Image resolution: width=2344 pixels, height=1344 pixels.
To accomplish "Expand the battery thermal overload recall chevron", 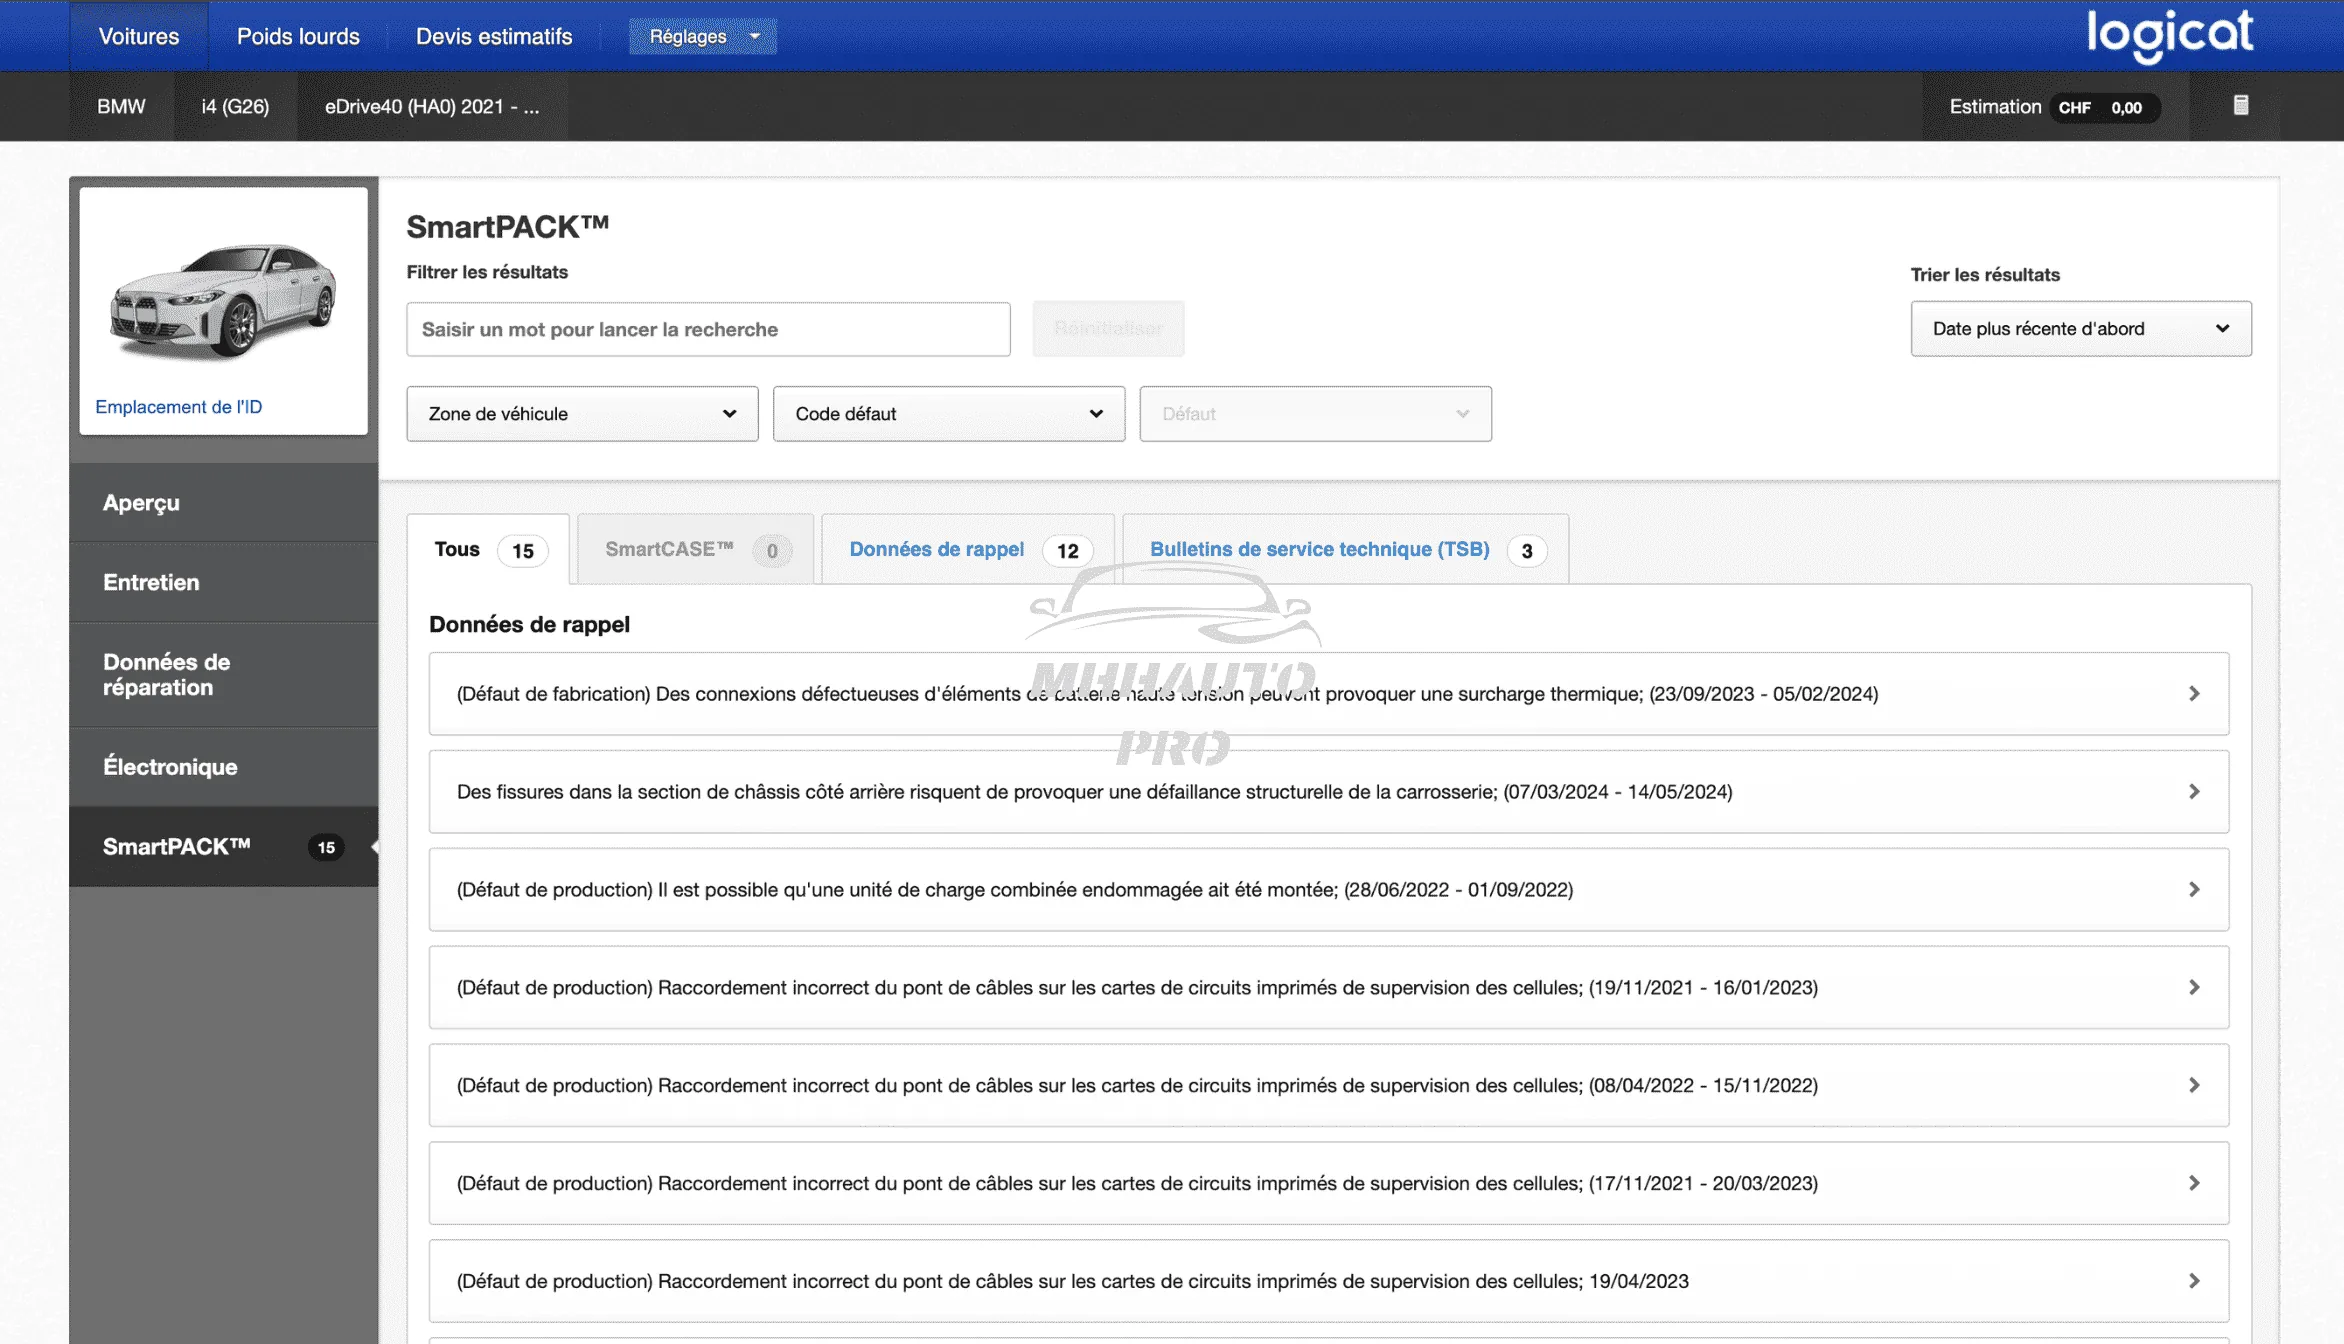I will point(2193,694).
